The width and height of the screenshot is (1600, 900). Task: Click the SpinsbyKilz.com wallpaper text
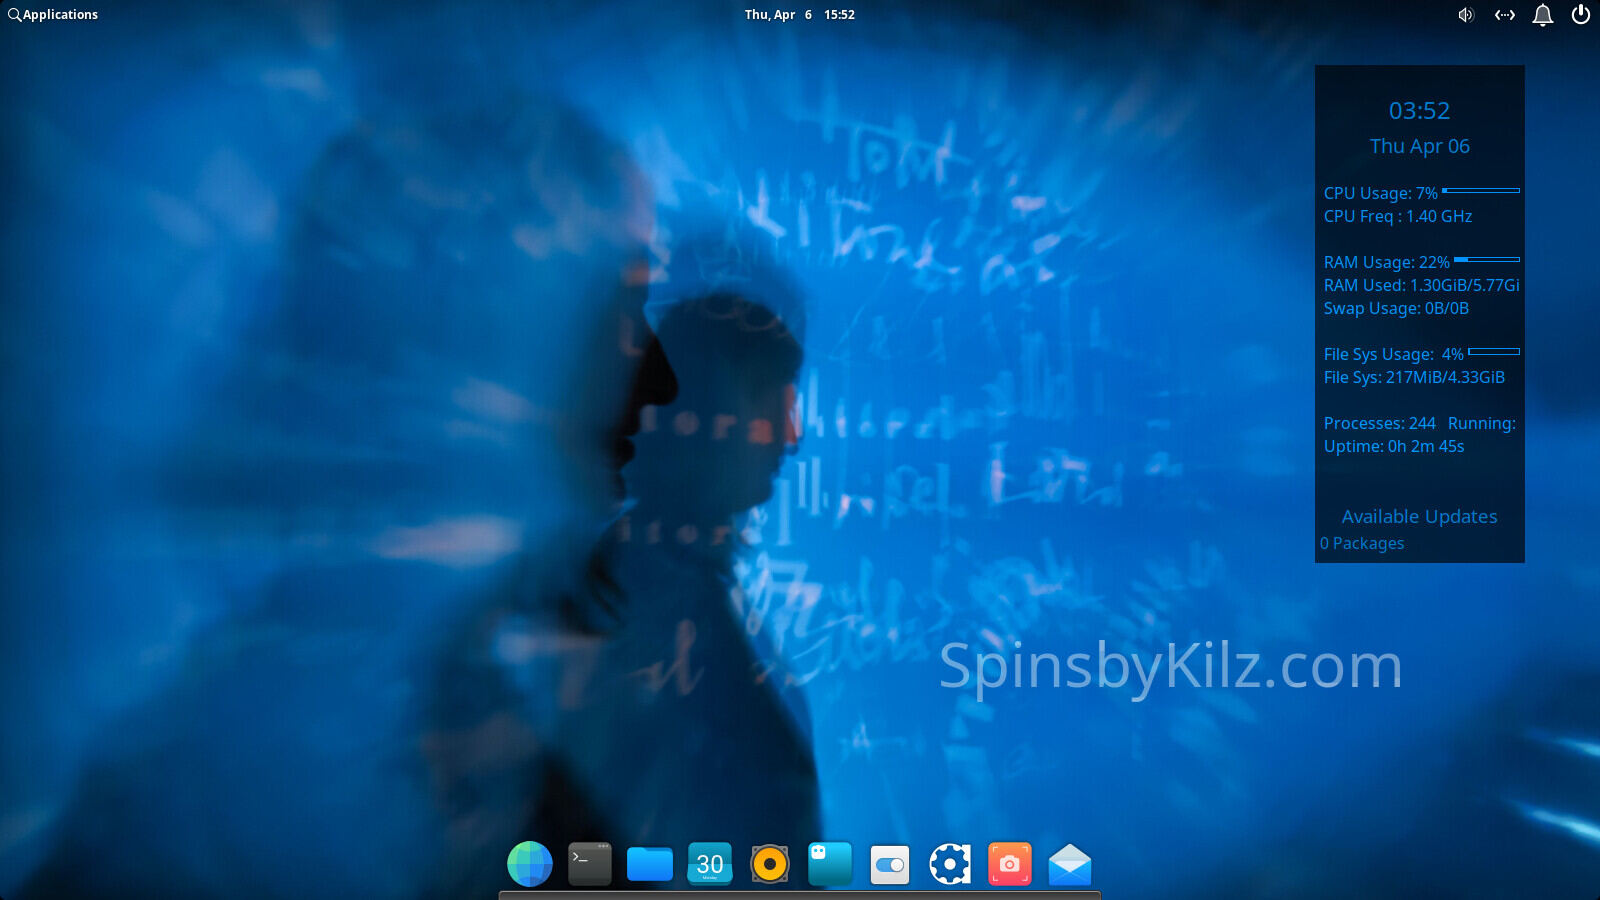coord(1170,667)
